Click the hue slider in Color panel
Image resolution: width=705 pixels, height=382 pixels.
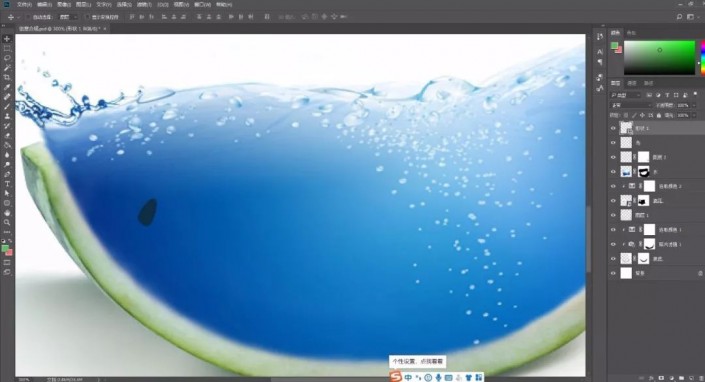(703, 58)
